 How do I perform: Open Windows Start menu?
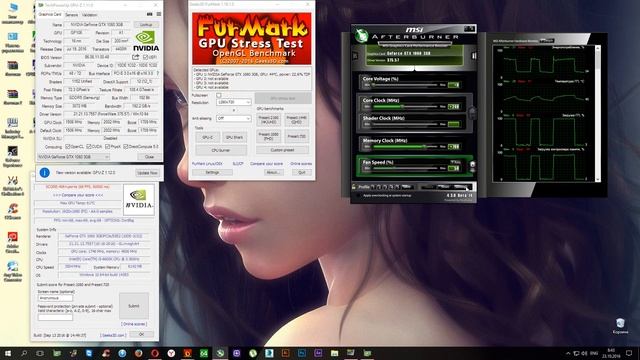[8, 353]
